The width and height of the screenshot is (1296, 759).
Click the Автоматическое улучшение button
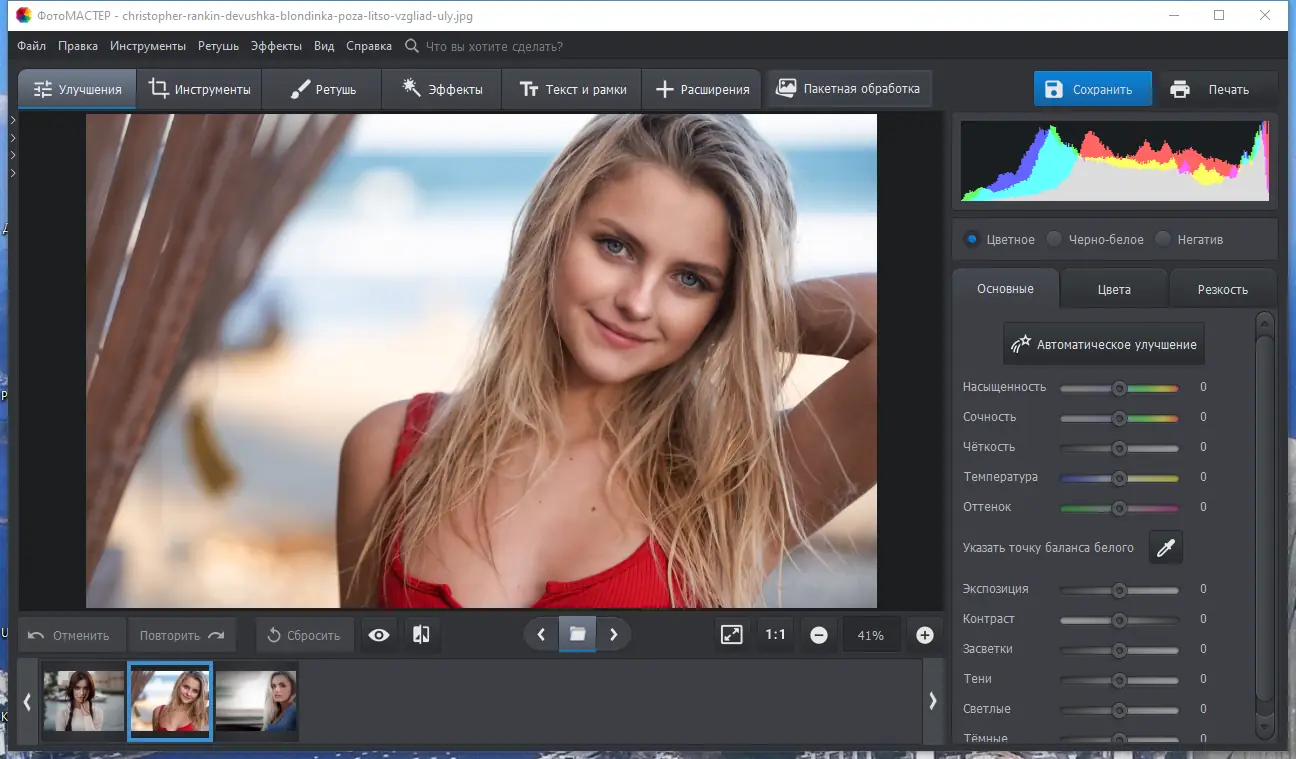coord(1104,344)
